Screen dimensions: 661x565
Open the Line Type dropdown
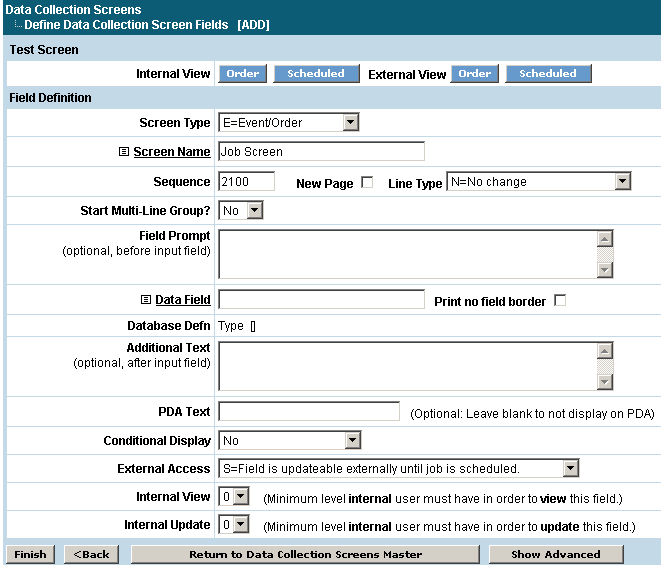point(539,182)
